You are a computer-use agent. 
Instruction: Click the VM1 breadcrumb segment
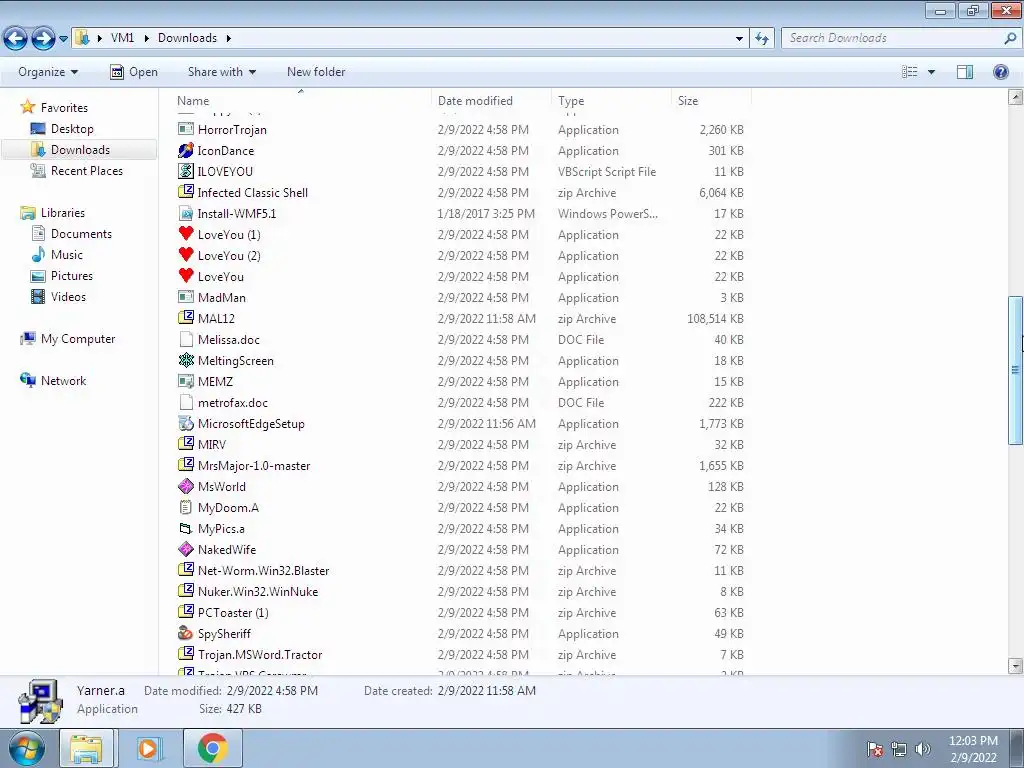click(x=122, y=38)
